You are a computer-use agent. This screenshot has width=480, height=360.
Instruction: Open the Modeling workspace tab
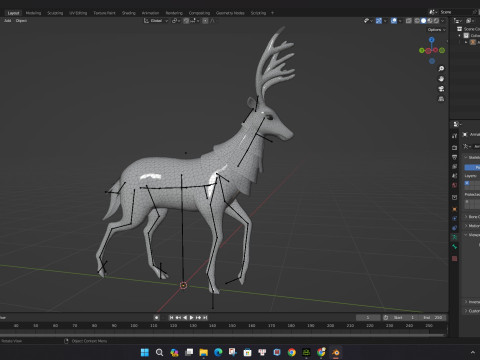click(33, 13)
